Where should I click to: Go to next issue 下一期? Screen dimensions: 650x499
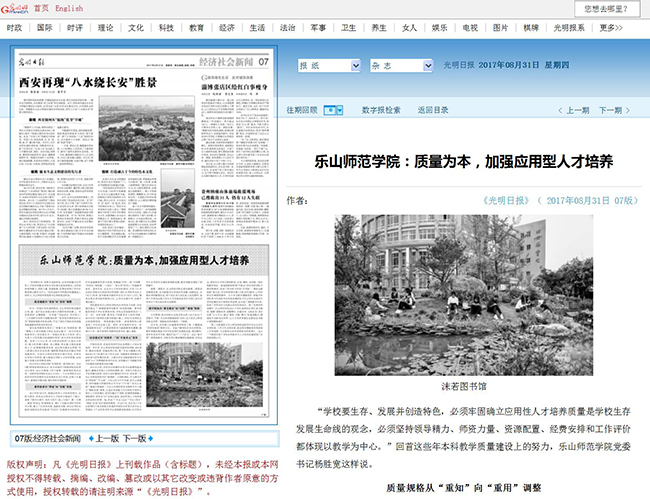pyautogui.click(x=614, y=110)
